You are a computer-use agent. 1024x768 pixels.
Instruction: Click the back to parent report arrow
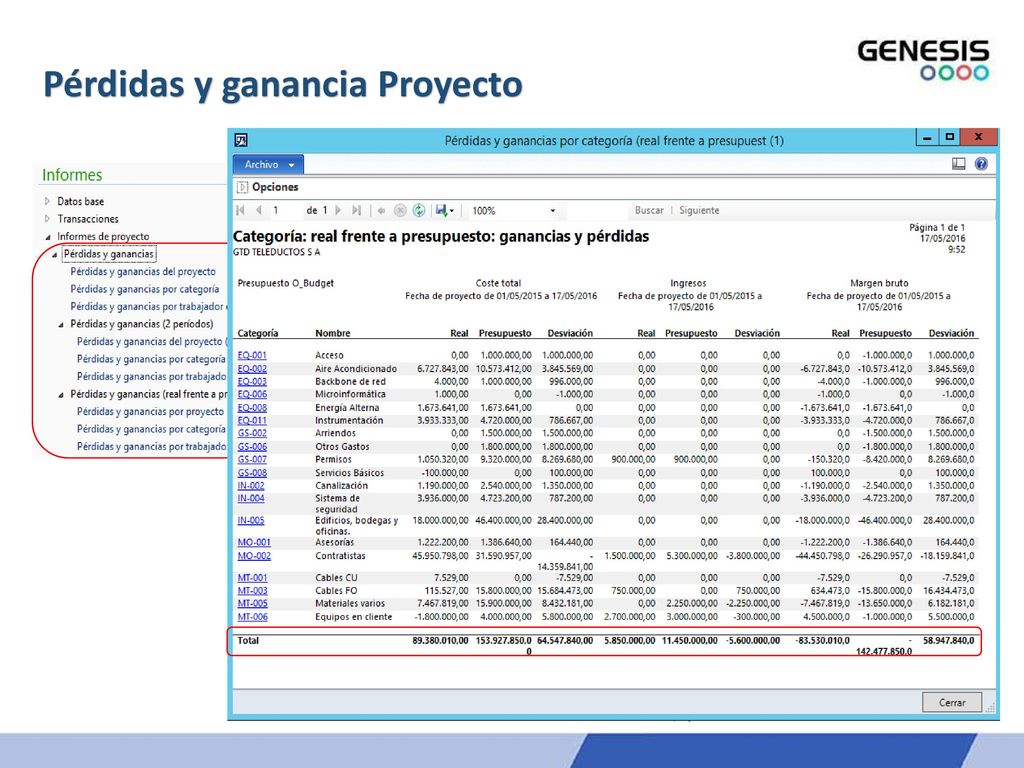pos(381,210)
